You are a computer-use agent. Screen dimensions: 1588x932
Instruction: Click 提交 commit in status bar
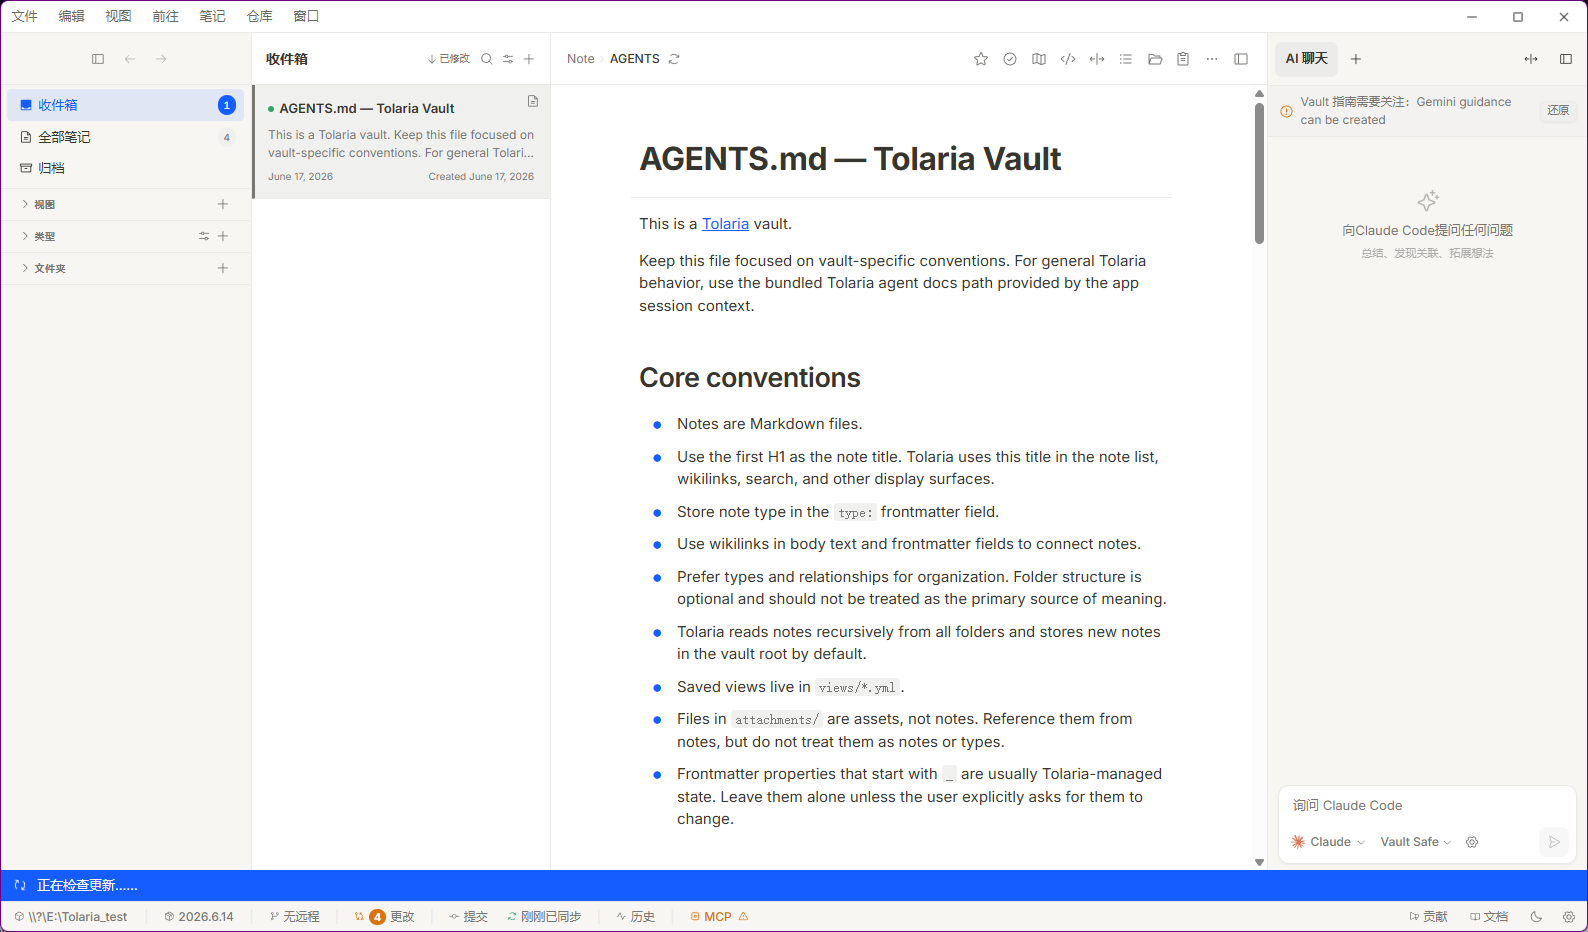(468, 916)
